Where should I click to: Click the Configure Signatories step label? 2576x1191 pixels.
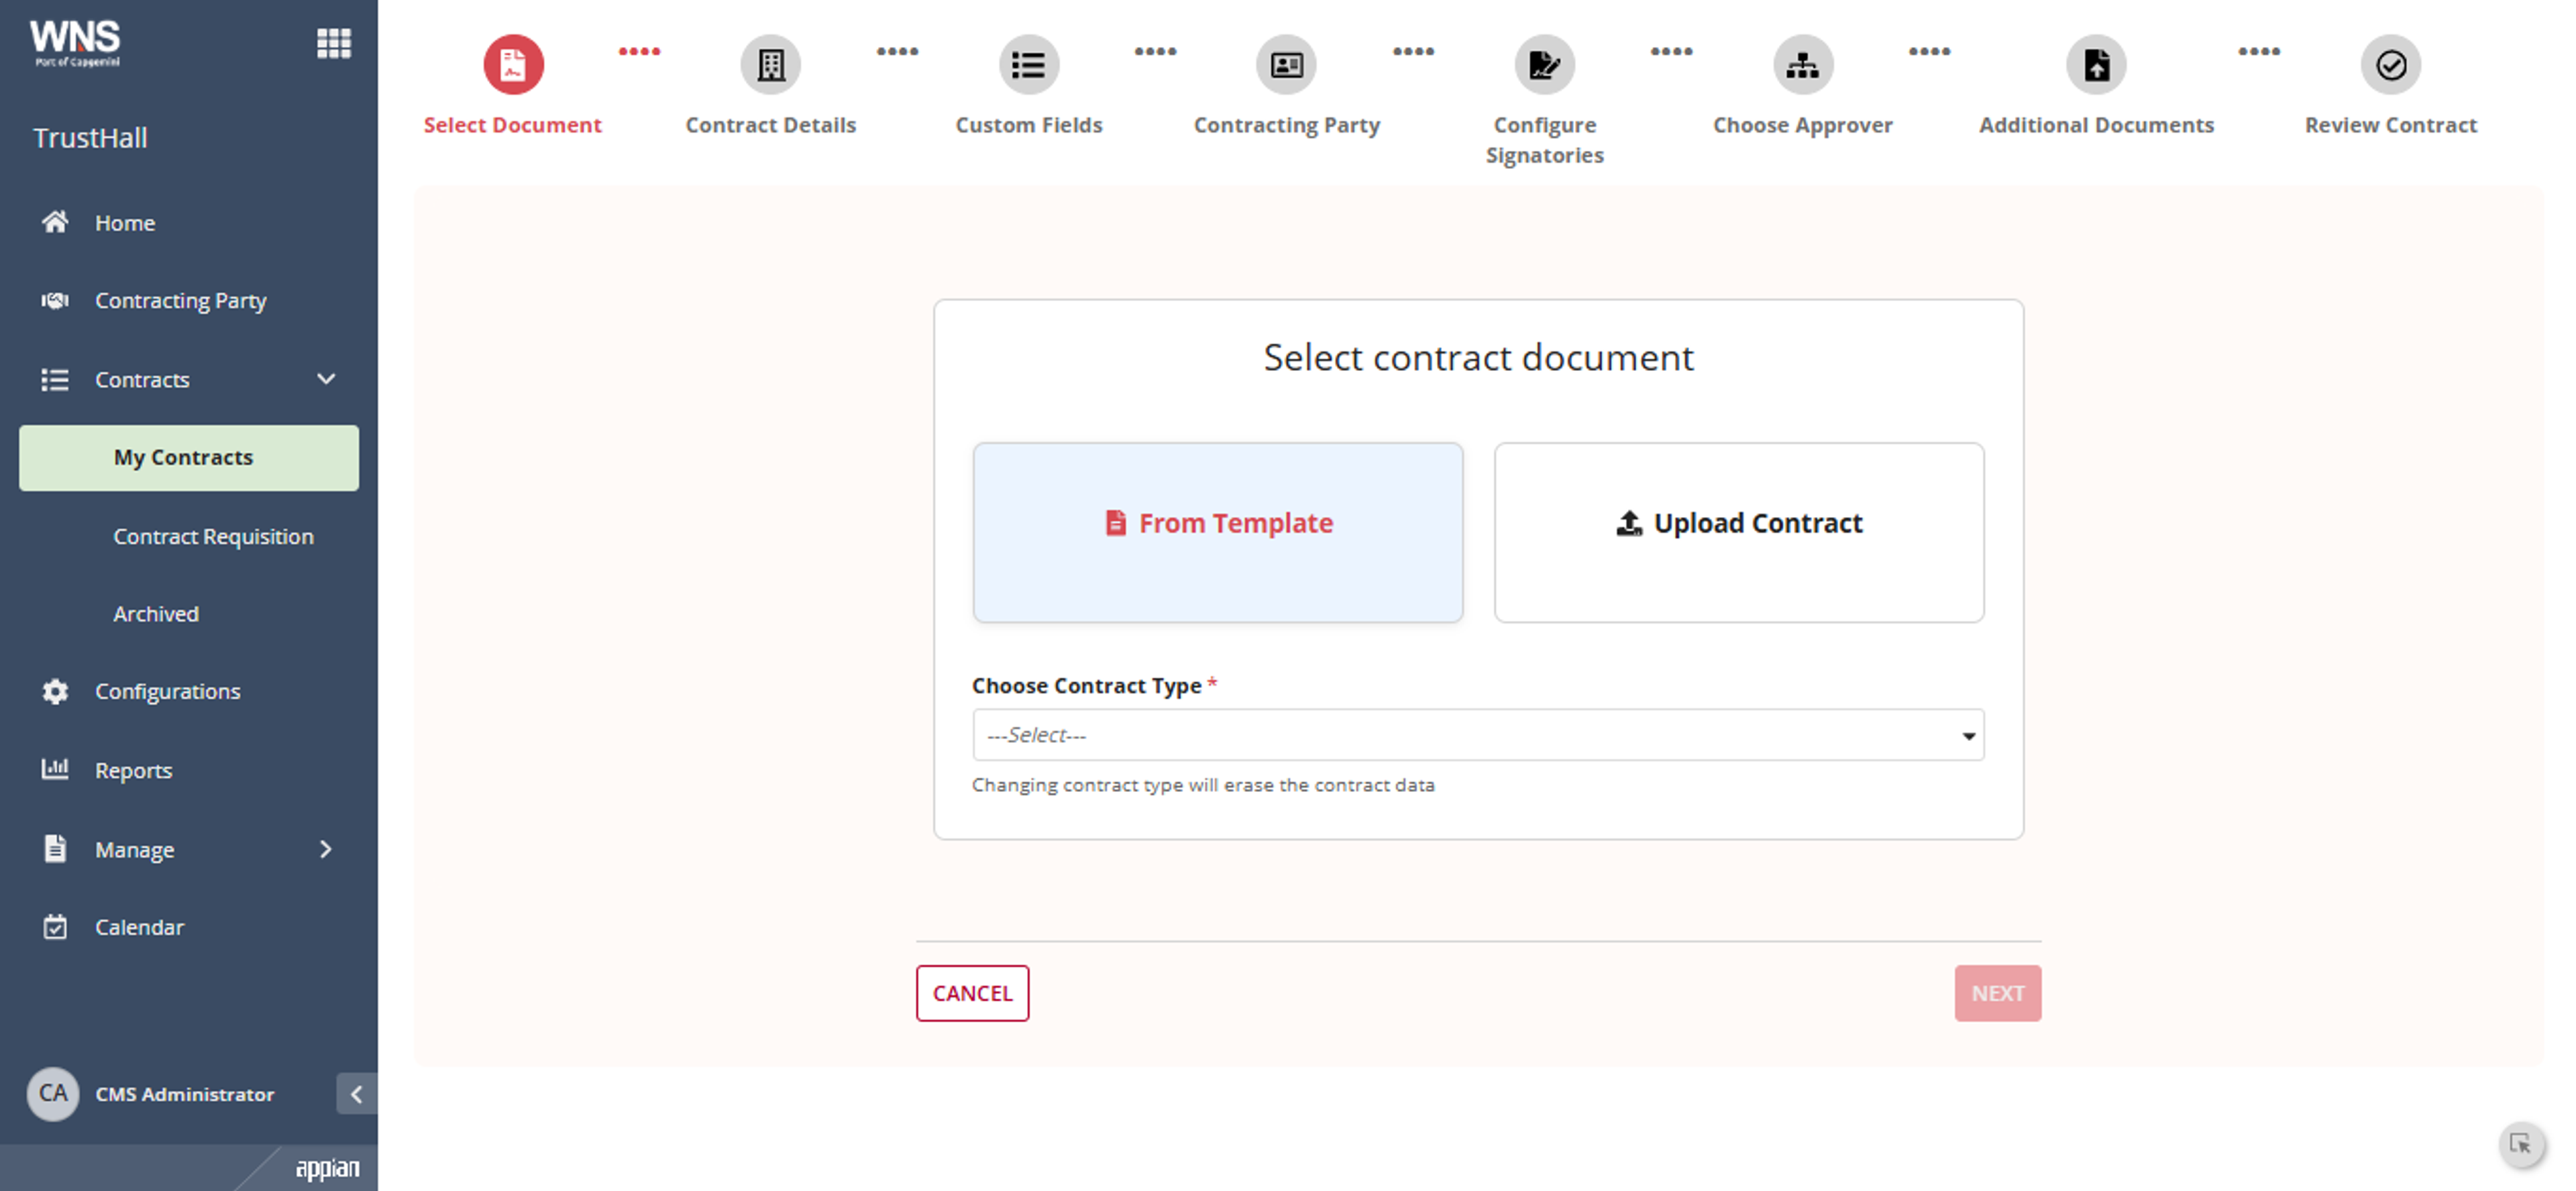click(1544, 140)
